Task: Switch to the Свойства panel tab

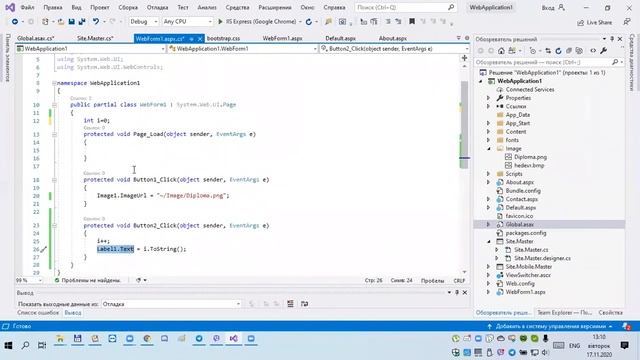Action: [610, 313]
